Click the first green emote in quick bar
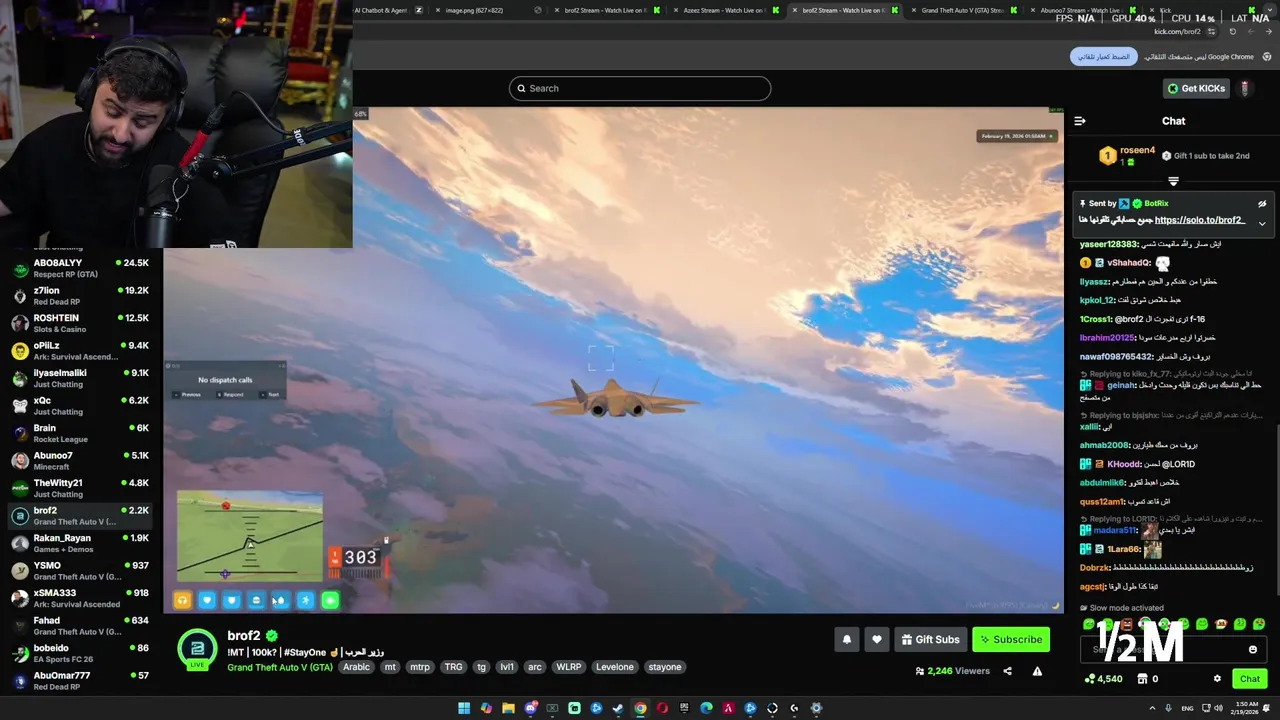Screen dimensions: 1280x720 [1089, 624]
